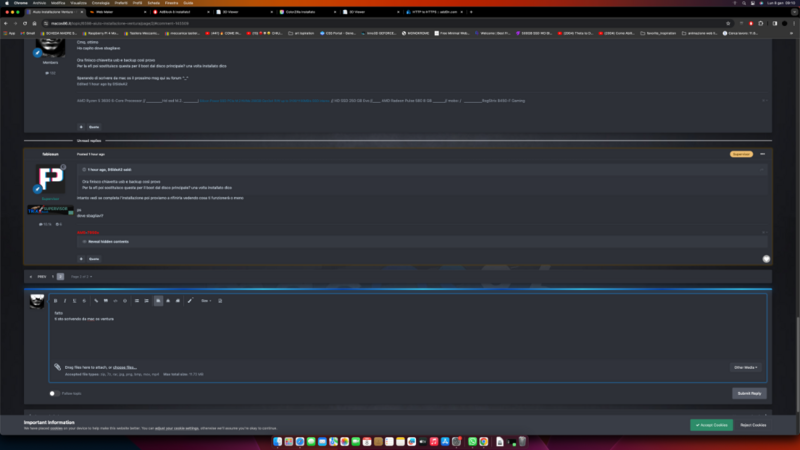Open macOS Spotlight search icon

[x=744, y=3]
